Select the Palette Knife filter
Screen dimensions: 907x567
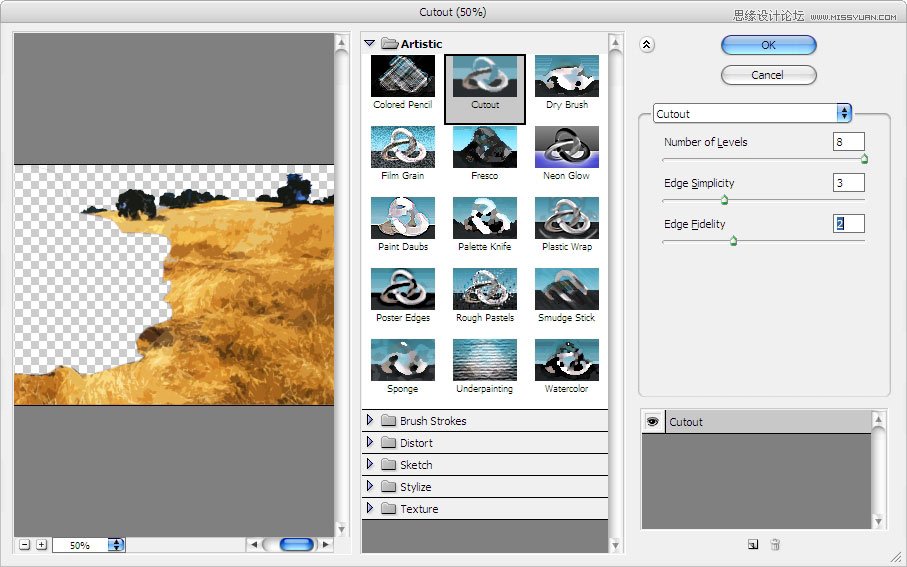[x=485, y=218]
